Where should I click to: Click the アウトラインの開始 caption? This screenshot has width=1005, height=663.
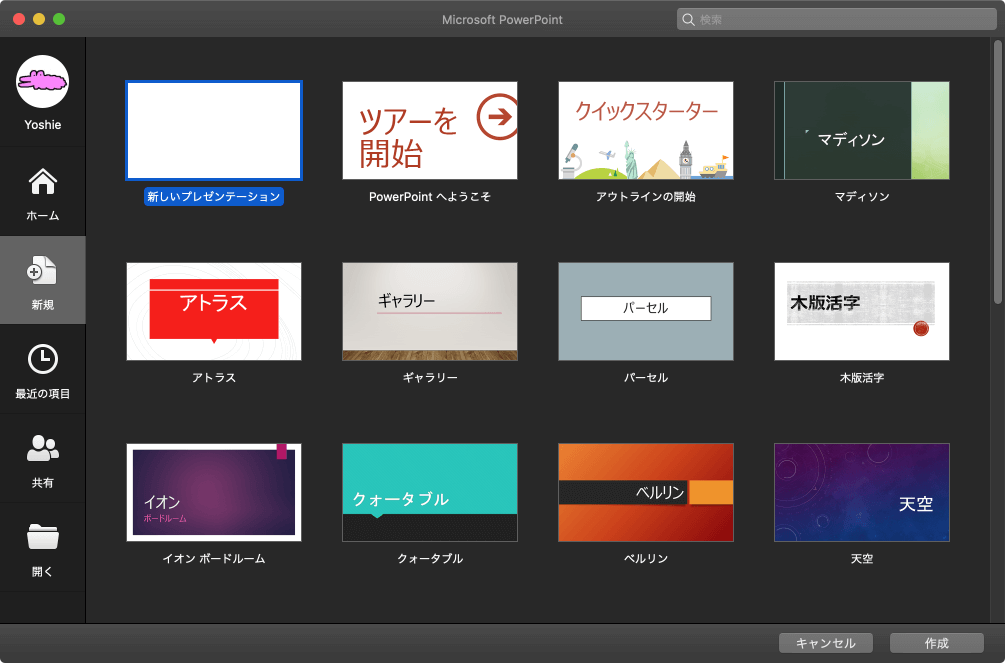pos(646,197)
